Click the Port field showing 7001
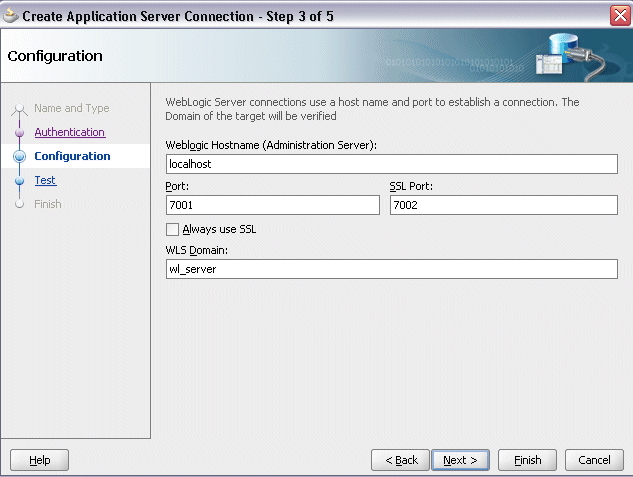Screen dimensions: 633x477 [x=272, y=205]
